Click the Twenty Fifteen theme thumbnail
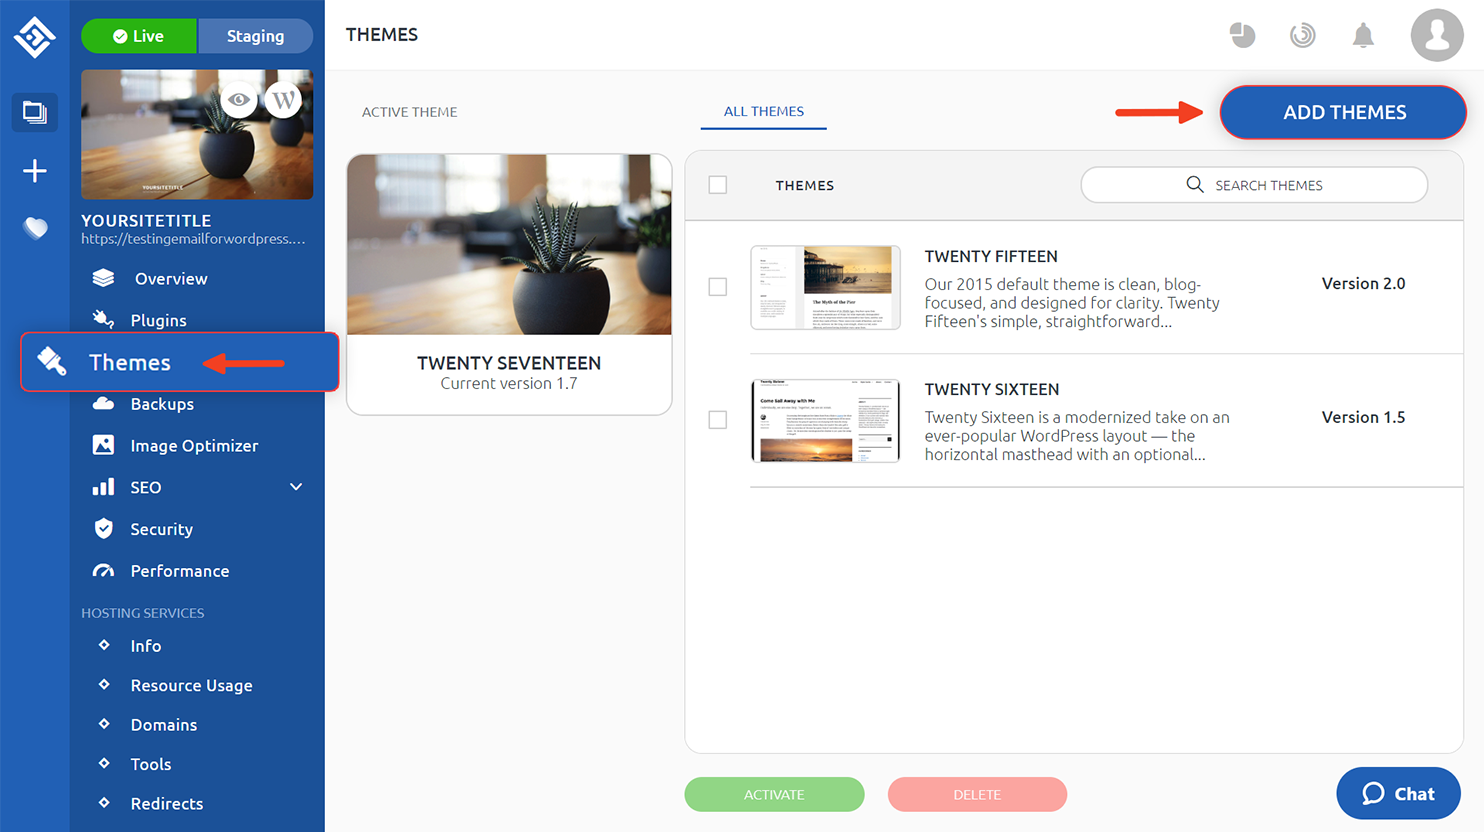 (825, 287)
